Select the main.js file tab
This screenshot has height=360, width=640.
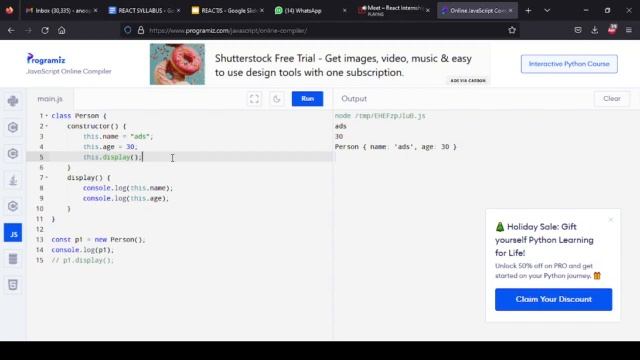(50, 99)
